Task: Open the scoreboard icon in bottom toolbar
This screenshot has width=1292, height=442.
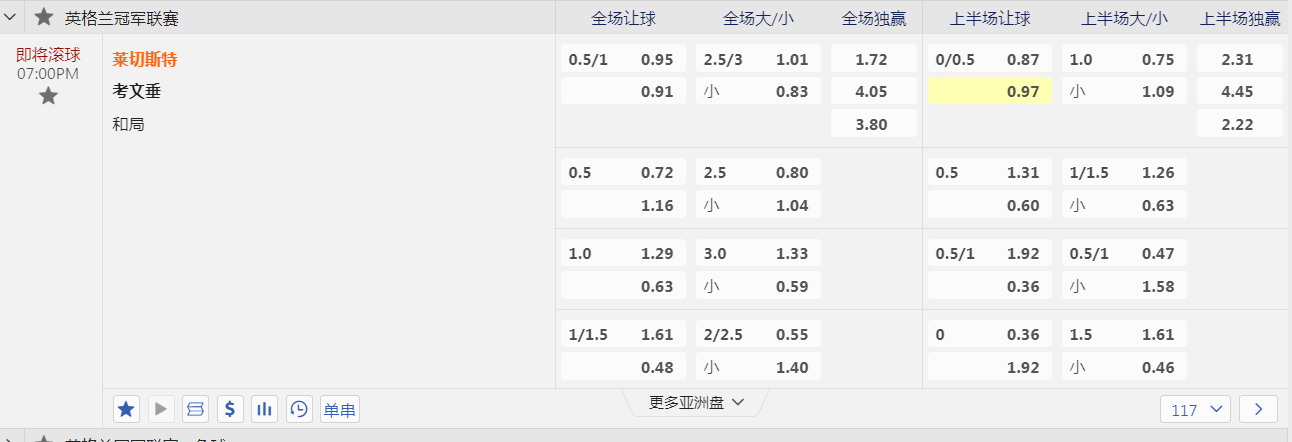Action: (196, 408)
